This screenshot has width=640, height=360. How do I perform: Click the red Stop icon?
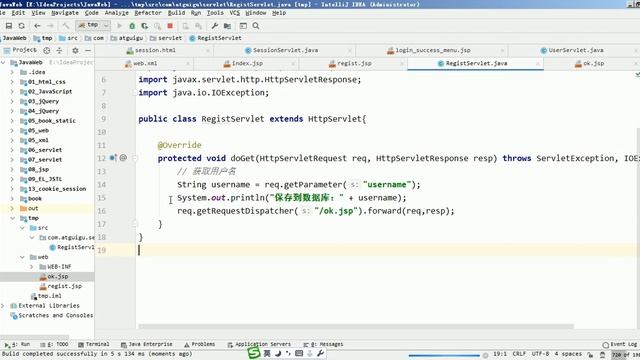170,26
